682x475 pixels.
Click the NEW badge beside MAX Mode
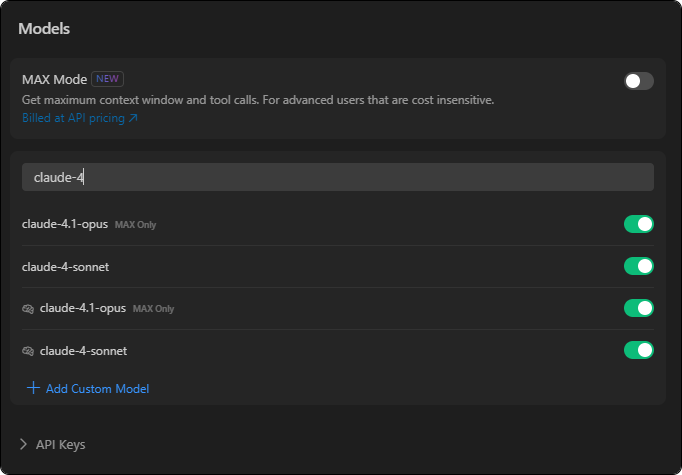(x=107, y=79)
